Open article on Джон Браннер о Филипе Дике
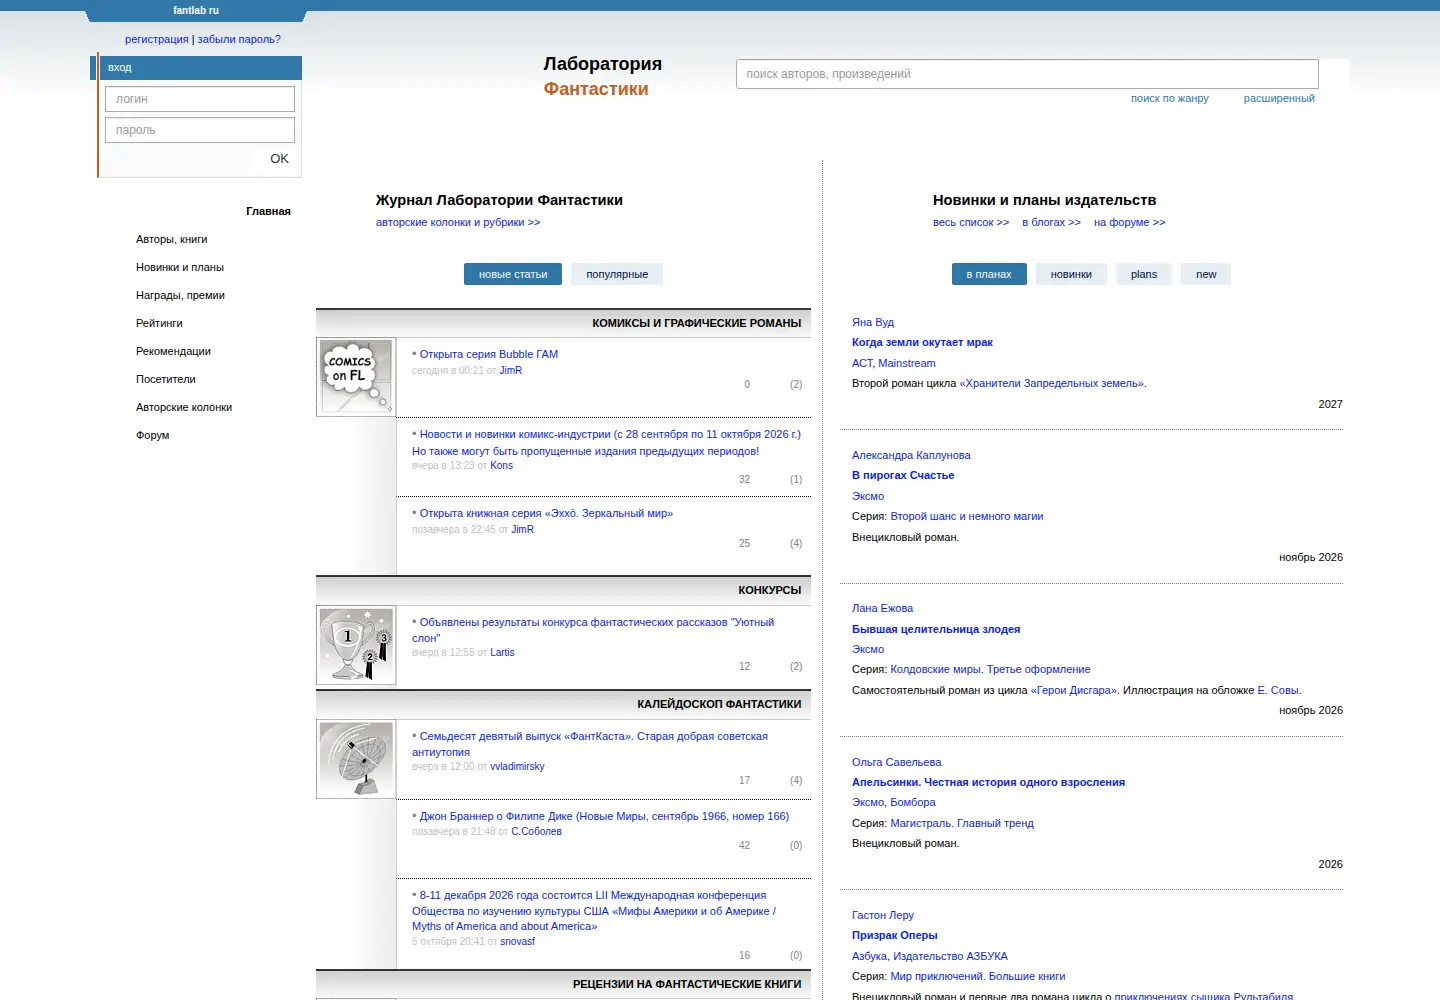Screen dimensions: 1440x1000 [604, 816]
